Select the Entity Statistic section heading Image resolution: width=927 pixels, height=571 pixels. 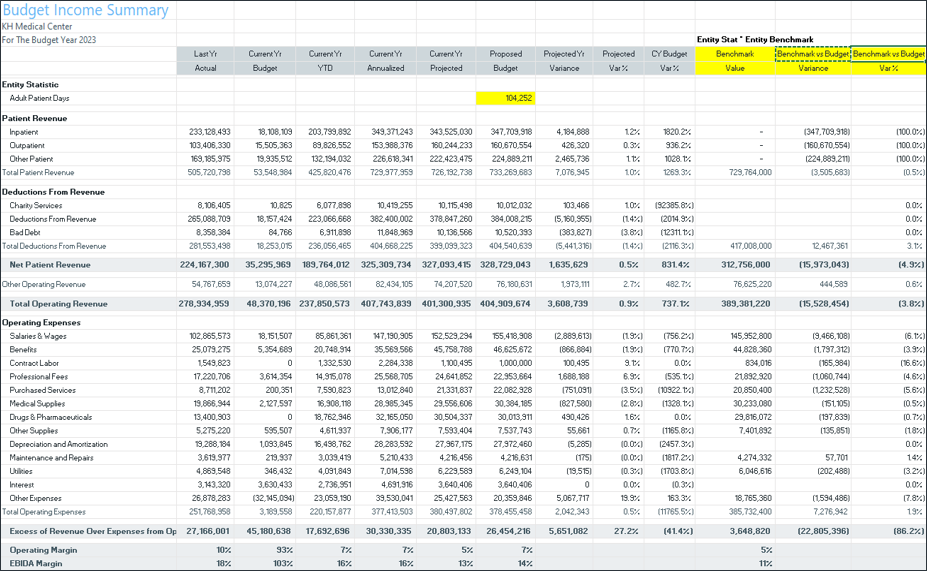tap(31, 85)
